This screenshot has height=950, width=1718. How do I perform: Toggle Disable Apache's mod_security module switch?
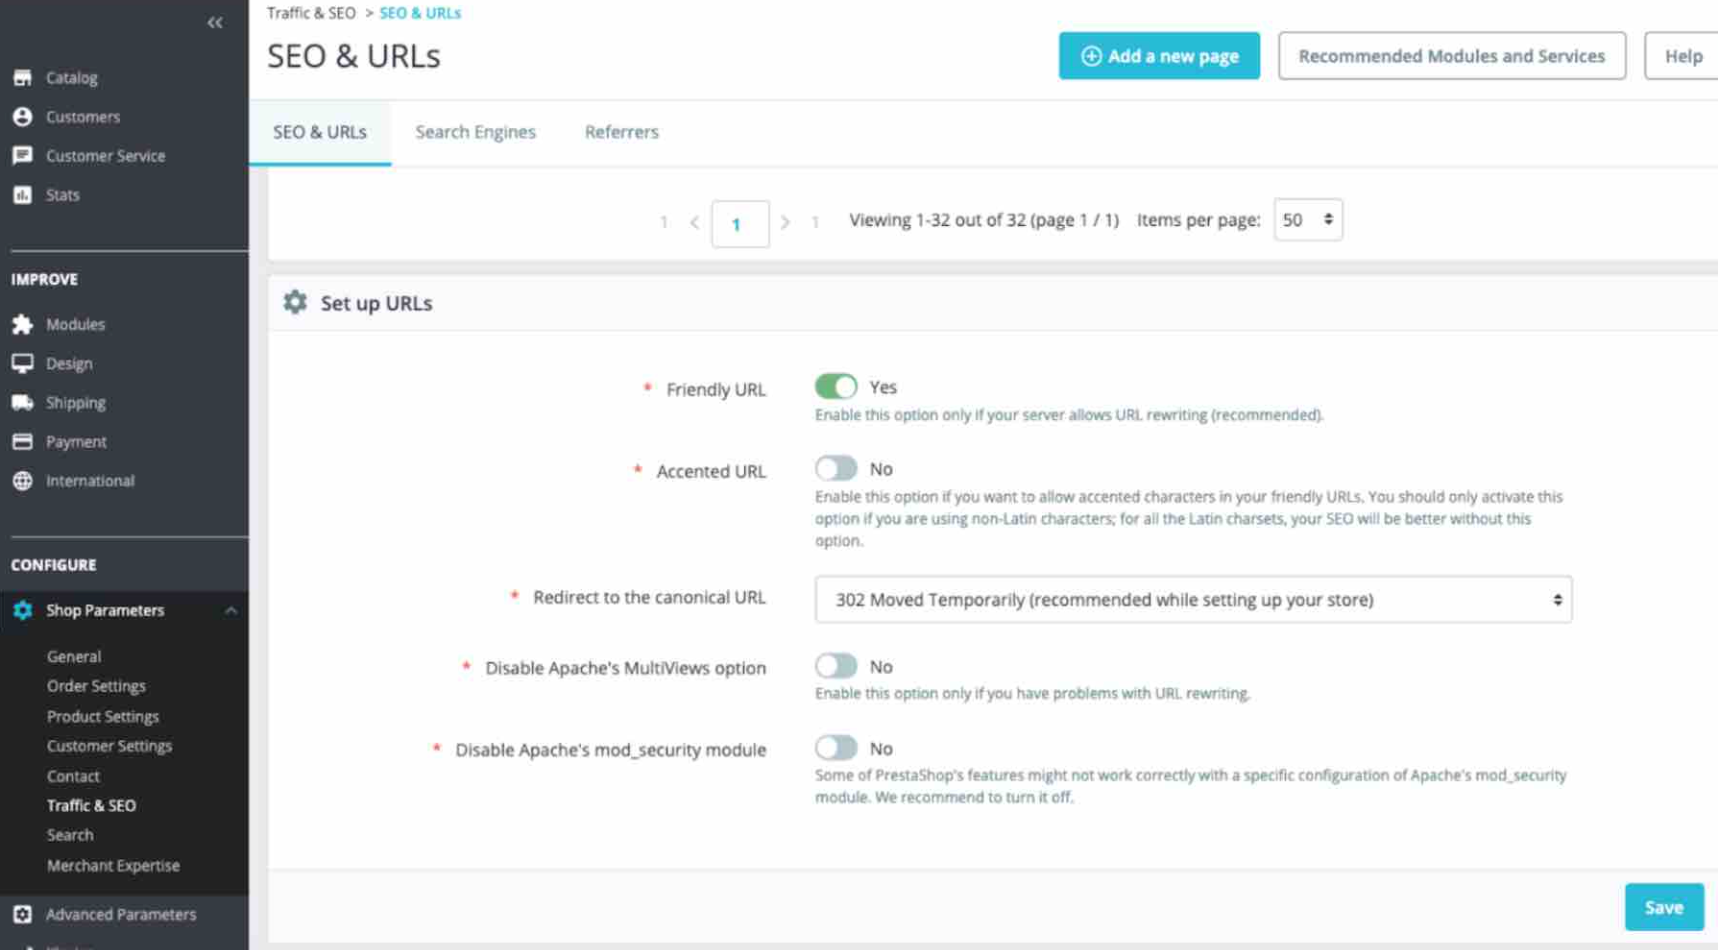coord(835,748)
